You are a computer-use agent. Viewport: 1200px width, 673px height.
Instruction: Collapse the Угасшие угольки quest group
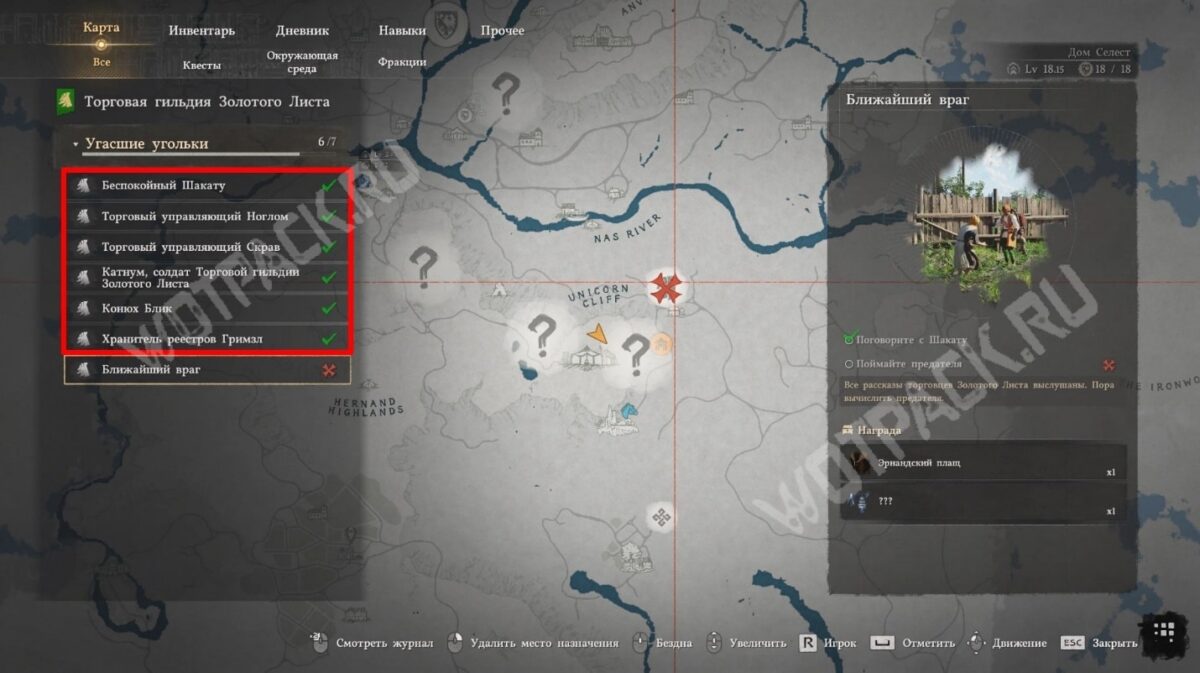click(76, 144)
